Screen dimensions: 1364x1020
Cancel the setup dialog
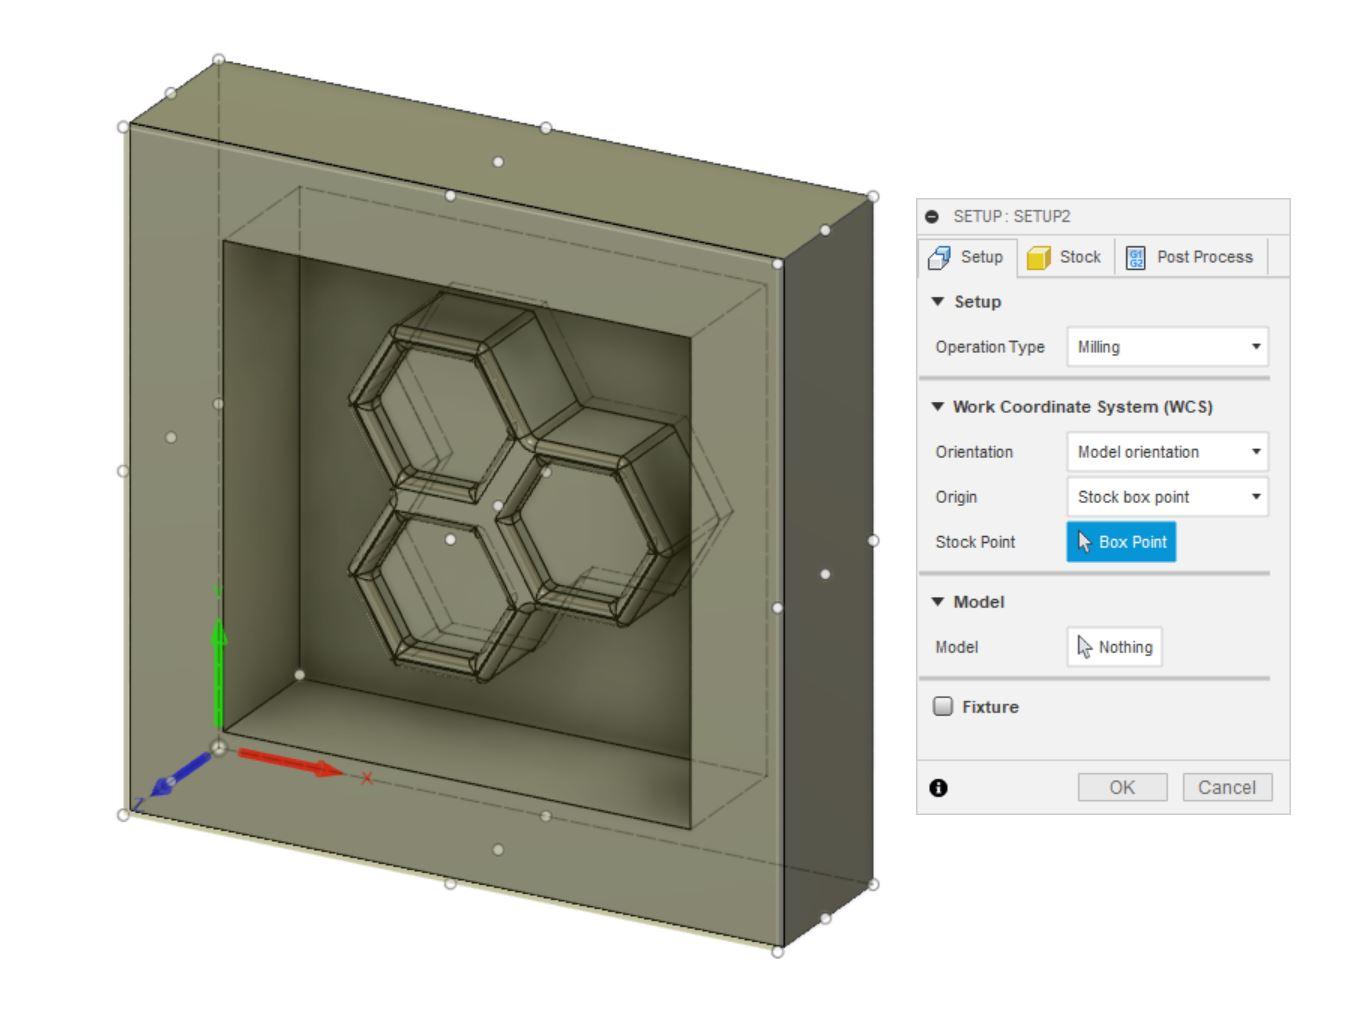1227,787
